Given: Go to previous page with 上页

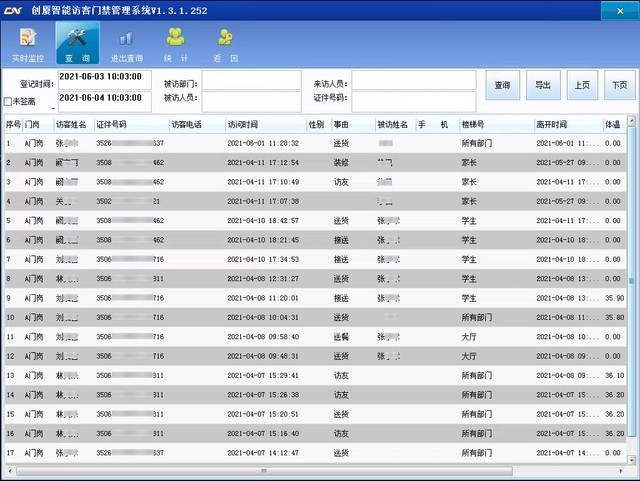Looking at the screenshot, I should 582,86.
